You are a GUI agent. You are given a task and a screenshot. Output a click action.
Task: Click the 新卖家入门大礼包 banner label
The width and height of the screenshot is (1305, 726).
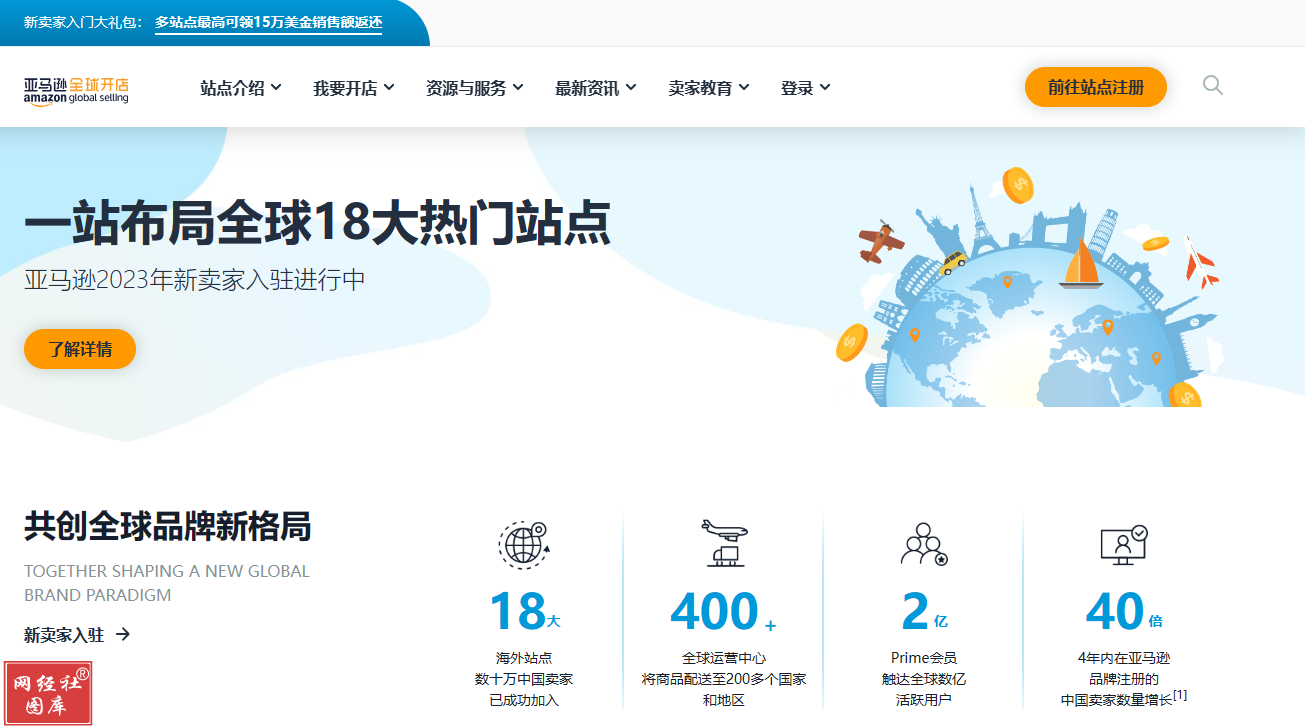[x=83, y=22]
